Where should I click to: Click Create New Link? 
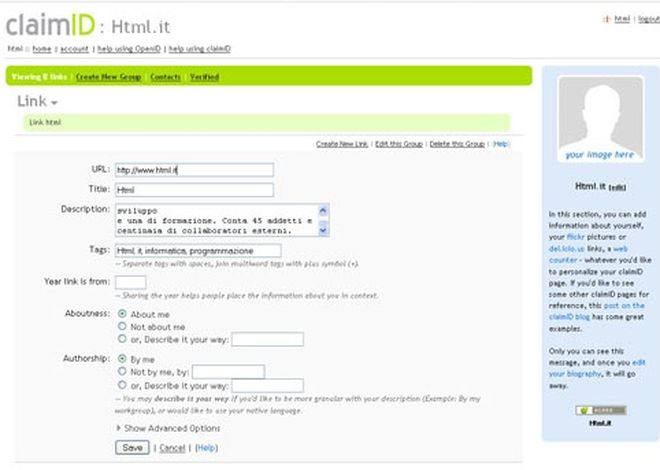click(x=342, y=144)
